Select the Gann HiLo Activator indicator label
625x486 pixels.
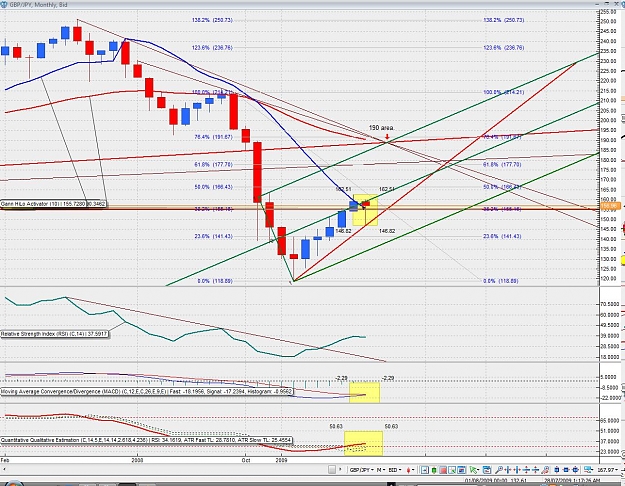coord(53,204)
